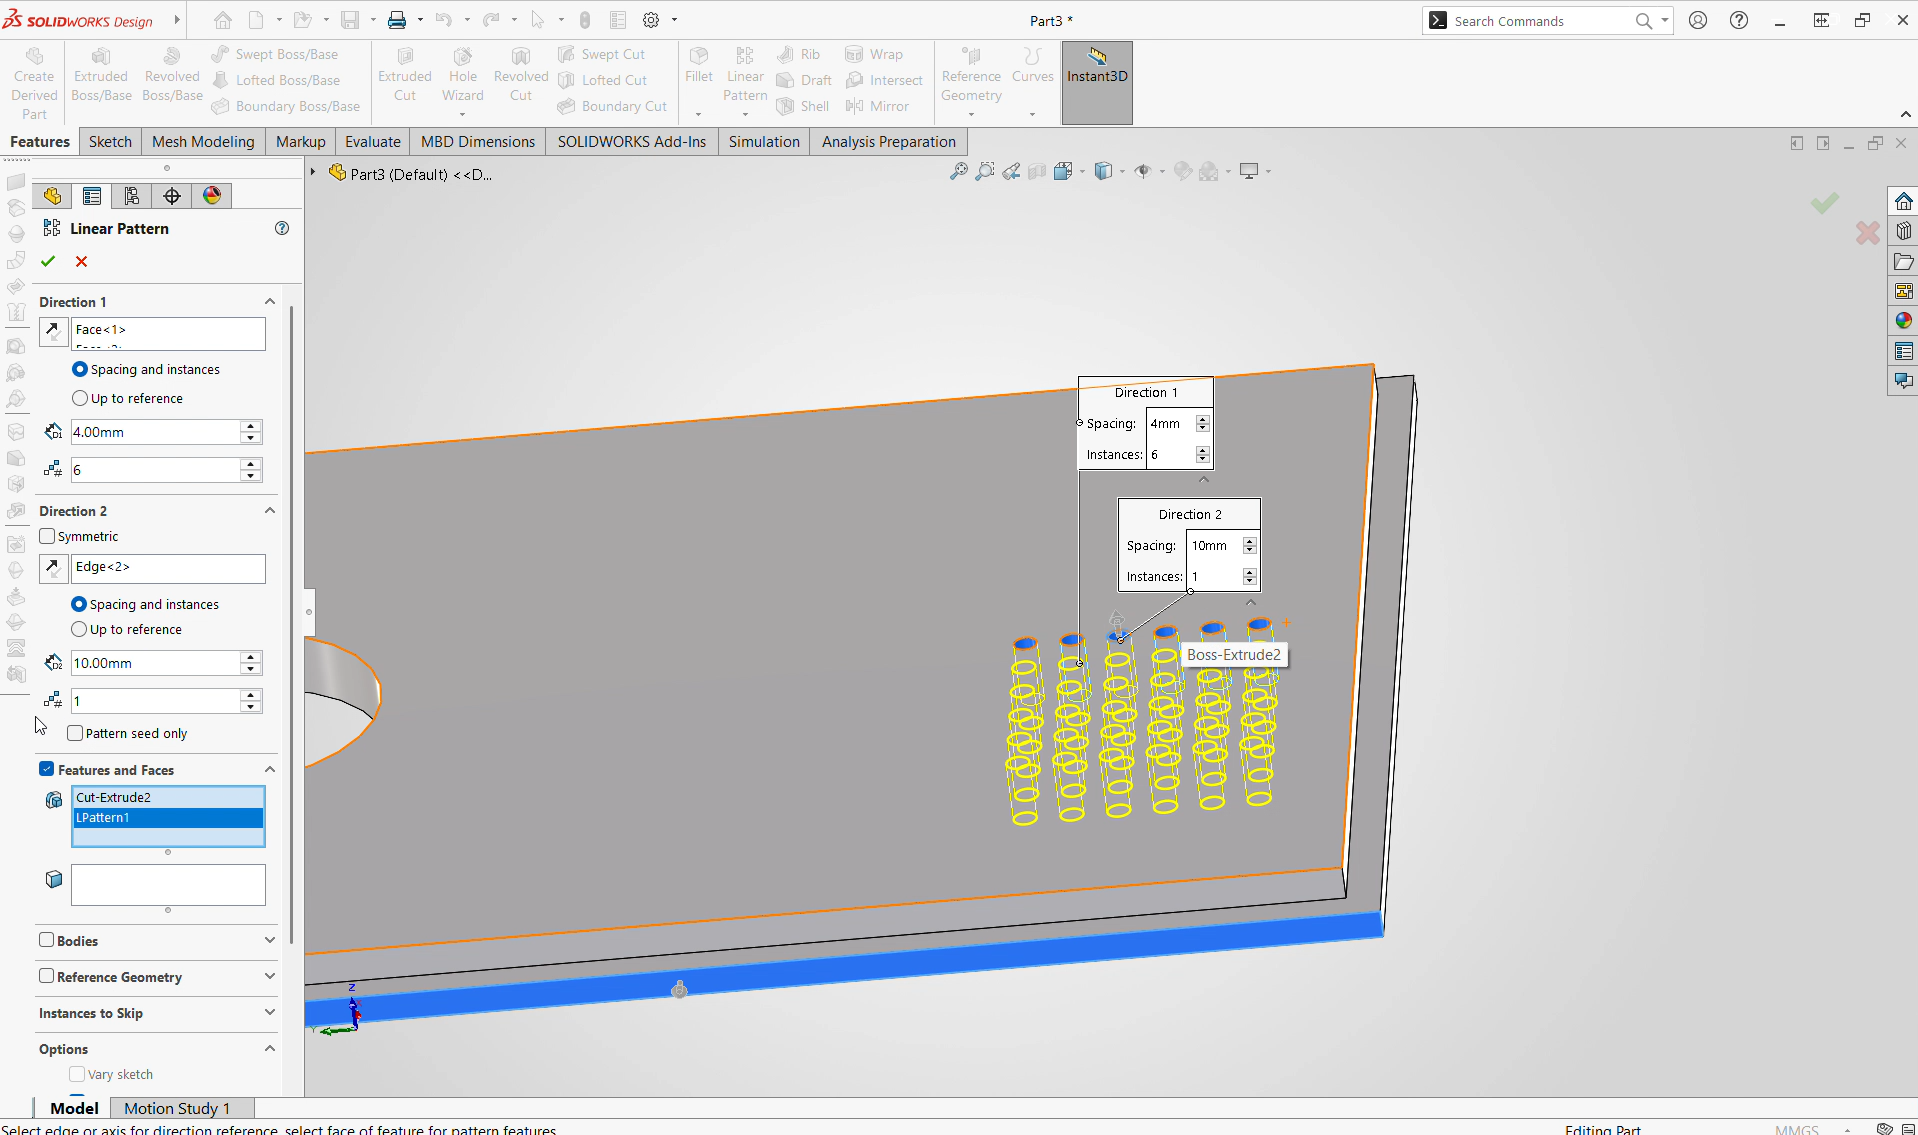The width and height of the screenshot is (1918, 1135).
Task: Open the Motion Study 1 tab
Action: coord(177,1108)
